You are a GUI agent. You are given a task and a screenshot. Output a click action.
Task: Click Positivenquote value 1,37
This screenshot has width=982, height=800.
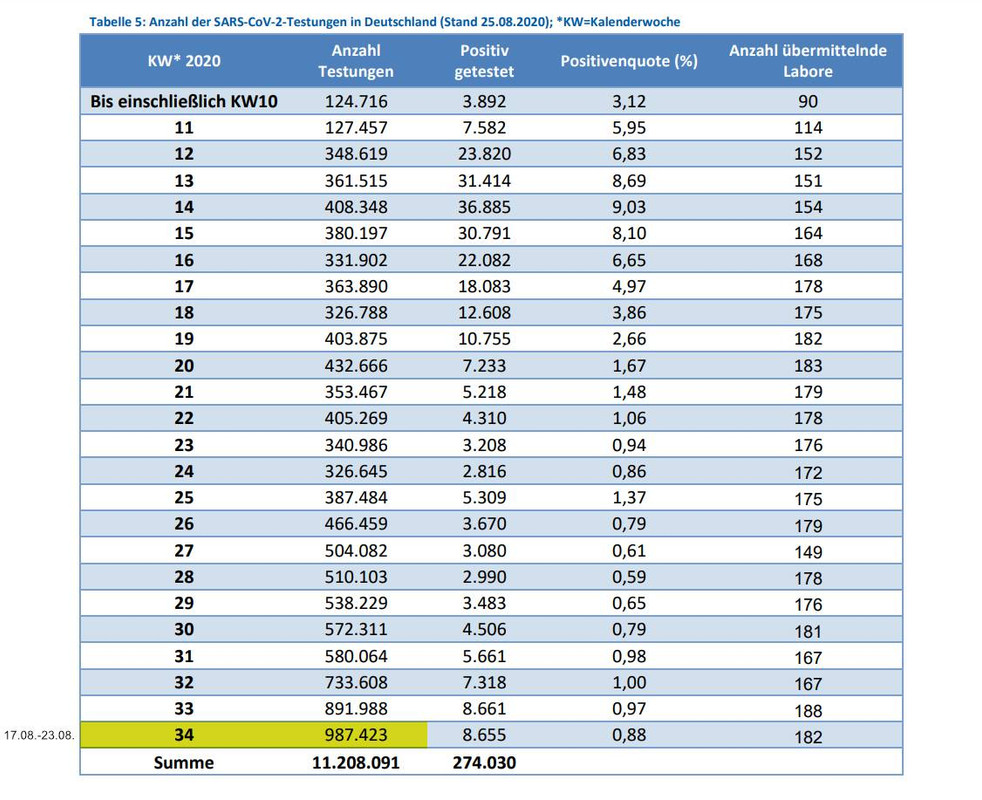[629, 498]
